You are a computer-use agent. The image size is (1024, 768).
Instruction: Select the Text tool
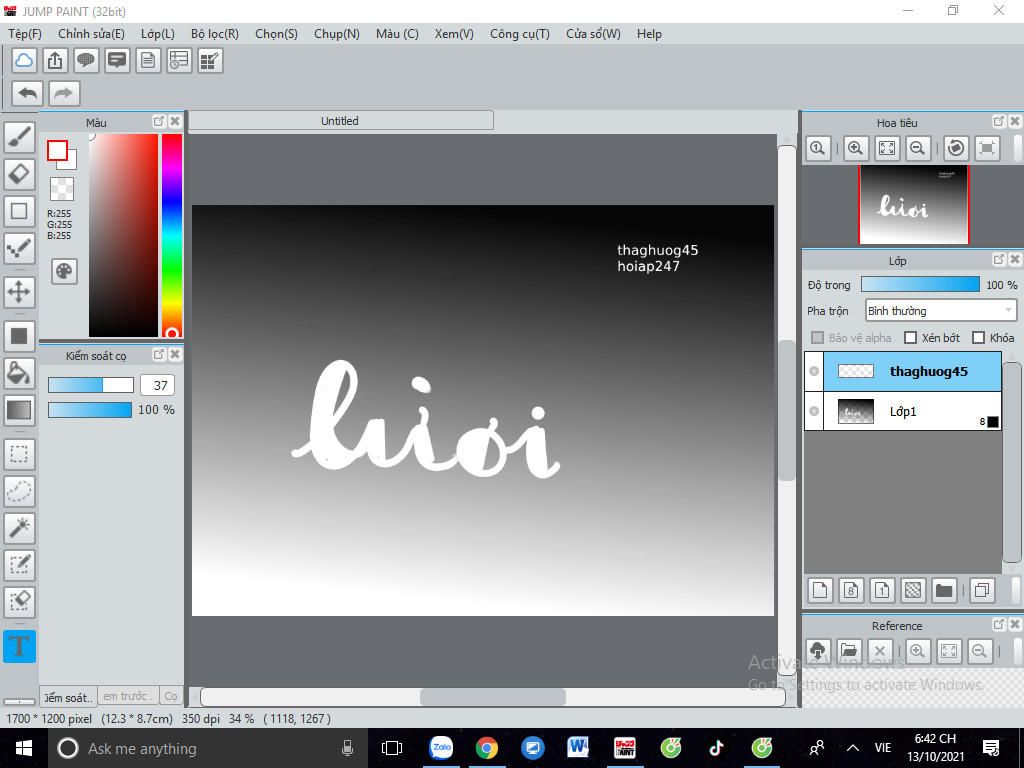coord(19,646)
